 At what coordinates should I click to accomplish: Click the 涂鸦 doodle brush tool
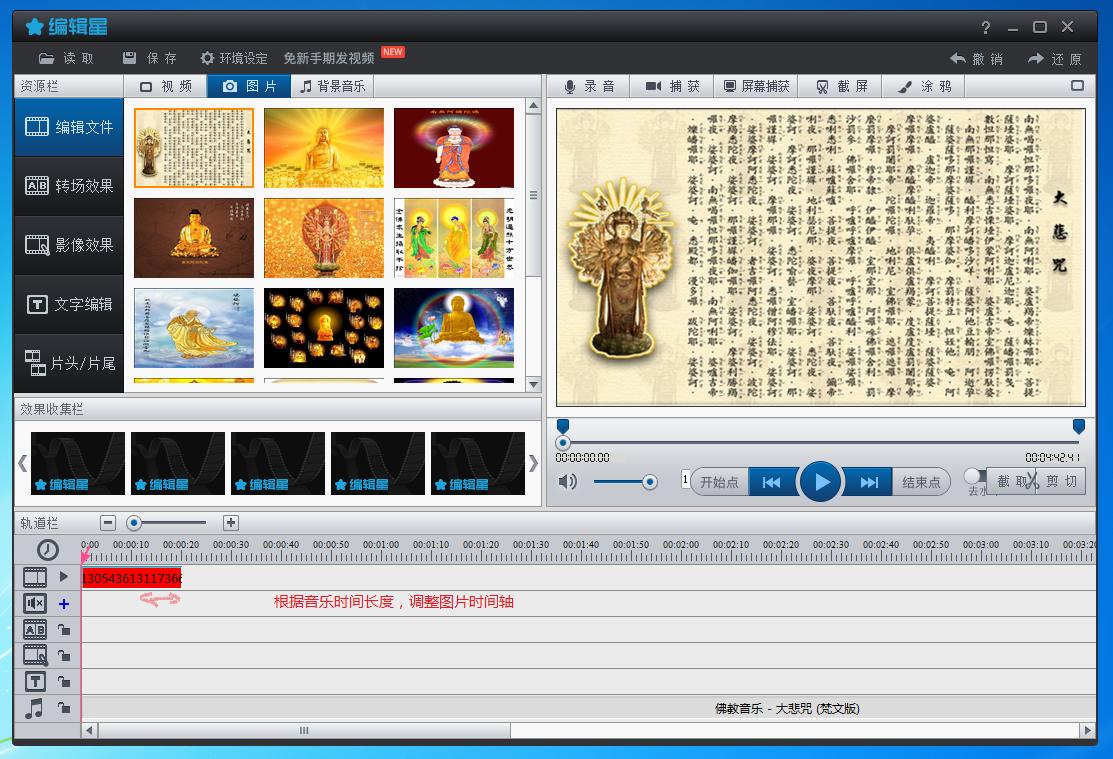coord(924,87)
